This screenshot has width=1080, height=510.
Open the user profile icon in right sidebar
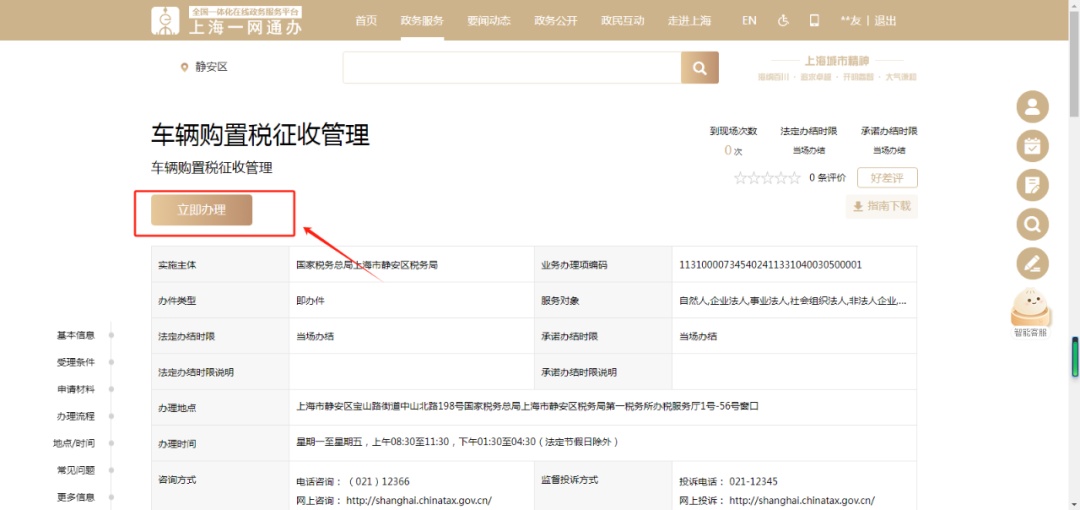click(x=1032, y=106)
